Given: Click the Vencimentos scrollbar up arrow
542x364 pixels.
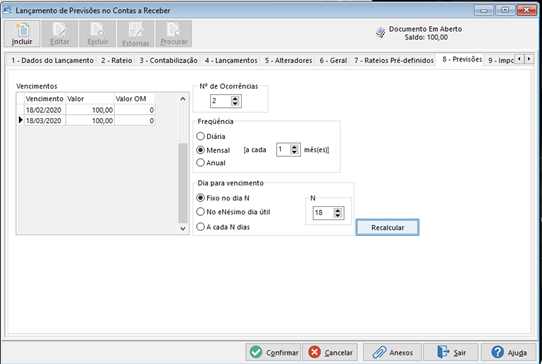Looking at the screenshot, I should tap(183, 99).
